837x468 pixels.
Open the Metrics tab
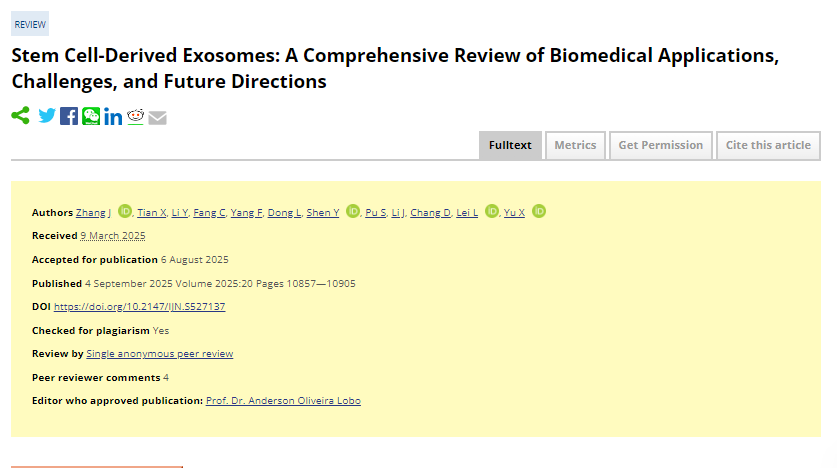coord(575,145)
